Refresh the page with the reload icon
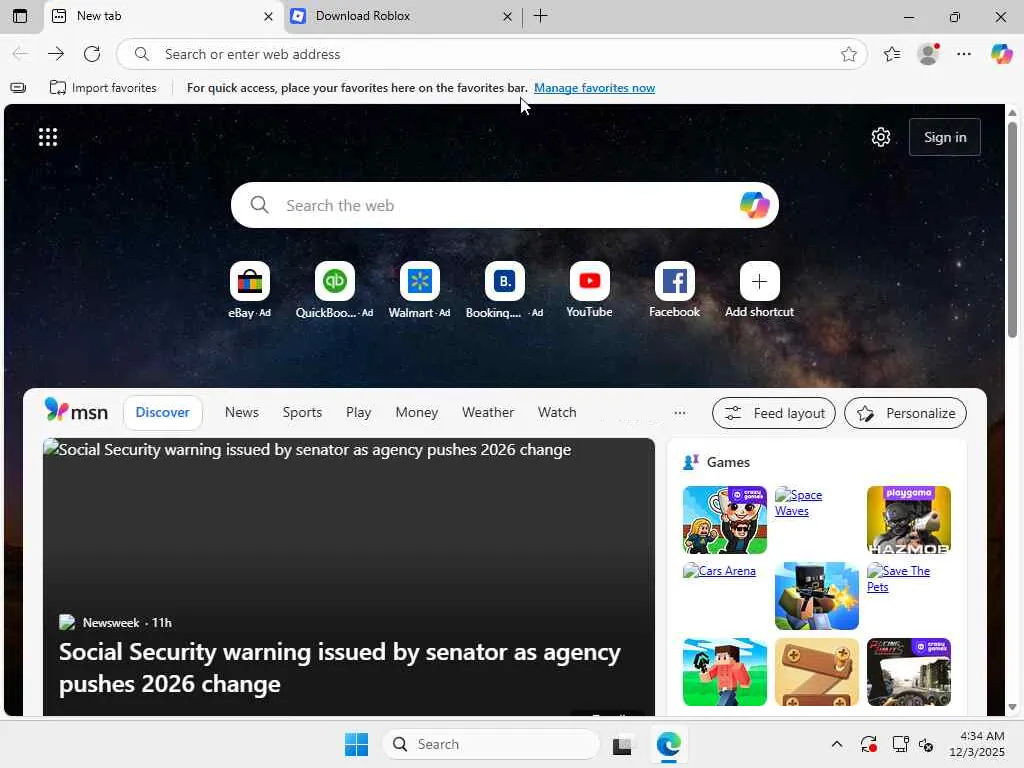 (x=92, y=54)
